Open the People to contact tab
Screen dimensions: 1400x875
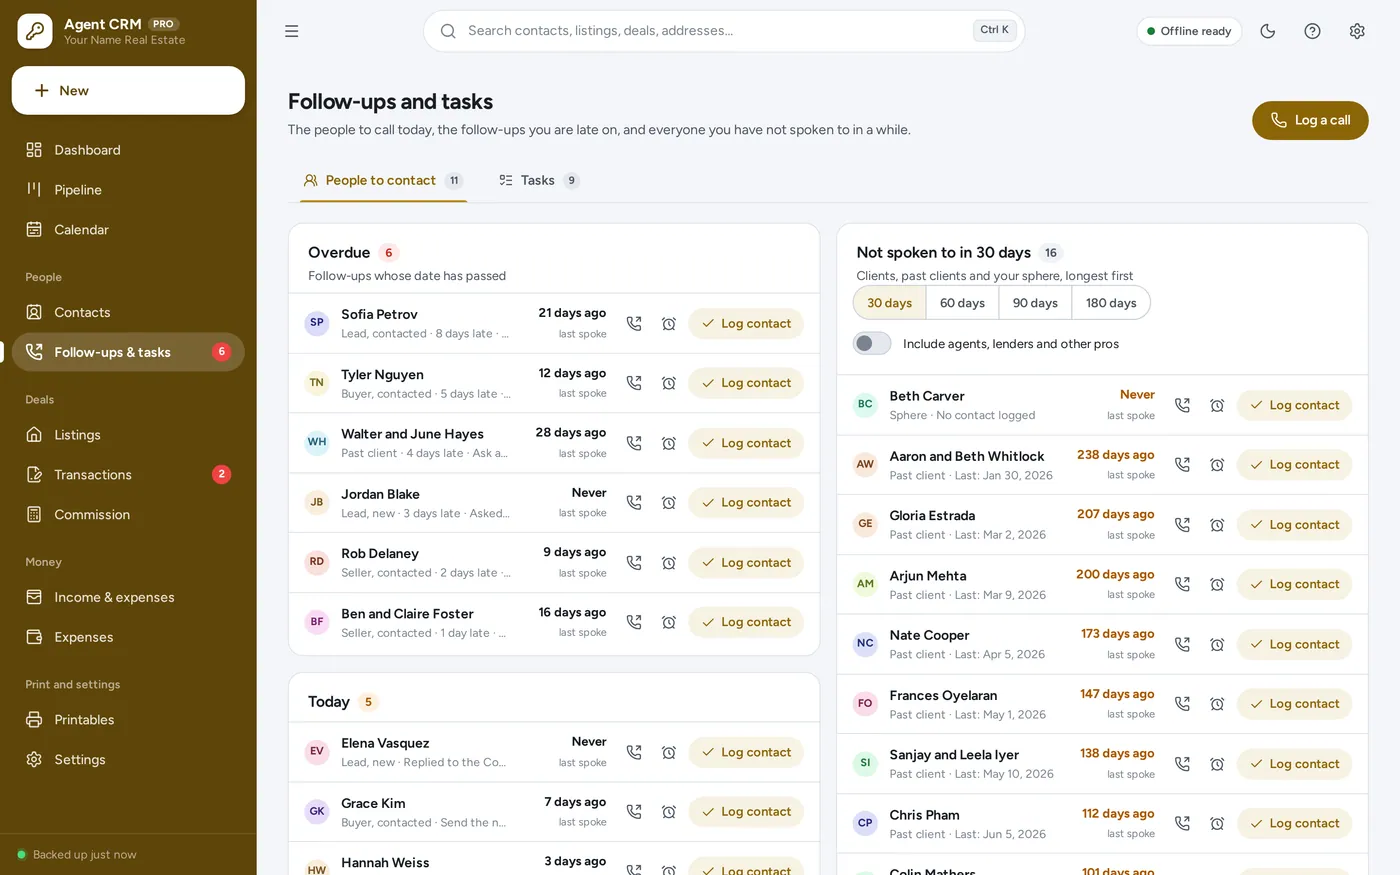point(383,181)
